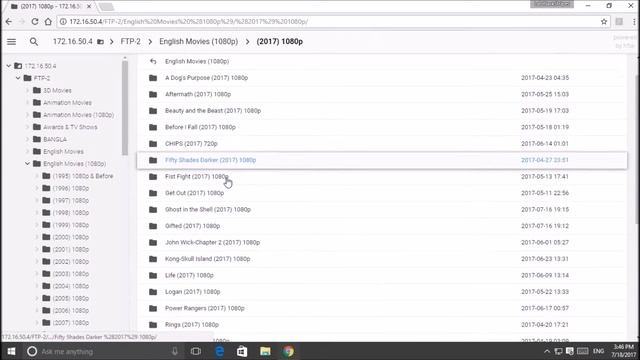This screenshot has width=640, height=360.
Task: Click folder icon next to Get Out
Action: coord(153,193)
